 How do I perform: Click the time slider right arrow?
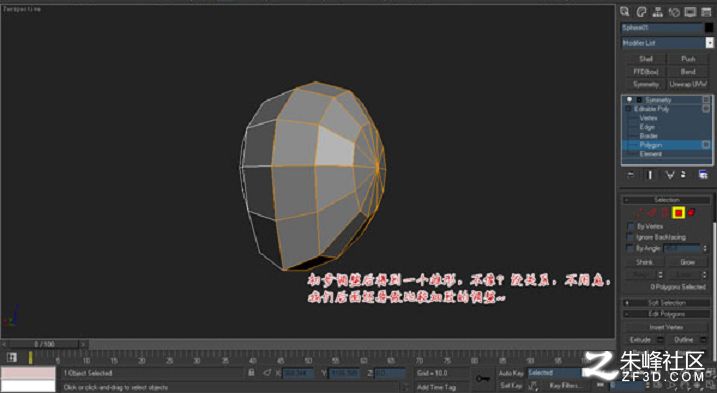pyautogui.click(x=84, y=344)
